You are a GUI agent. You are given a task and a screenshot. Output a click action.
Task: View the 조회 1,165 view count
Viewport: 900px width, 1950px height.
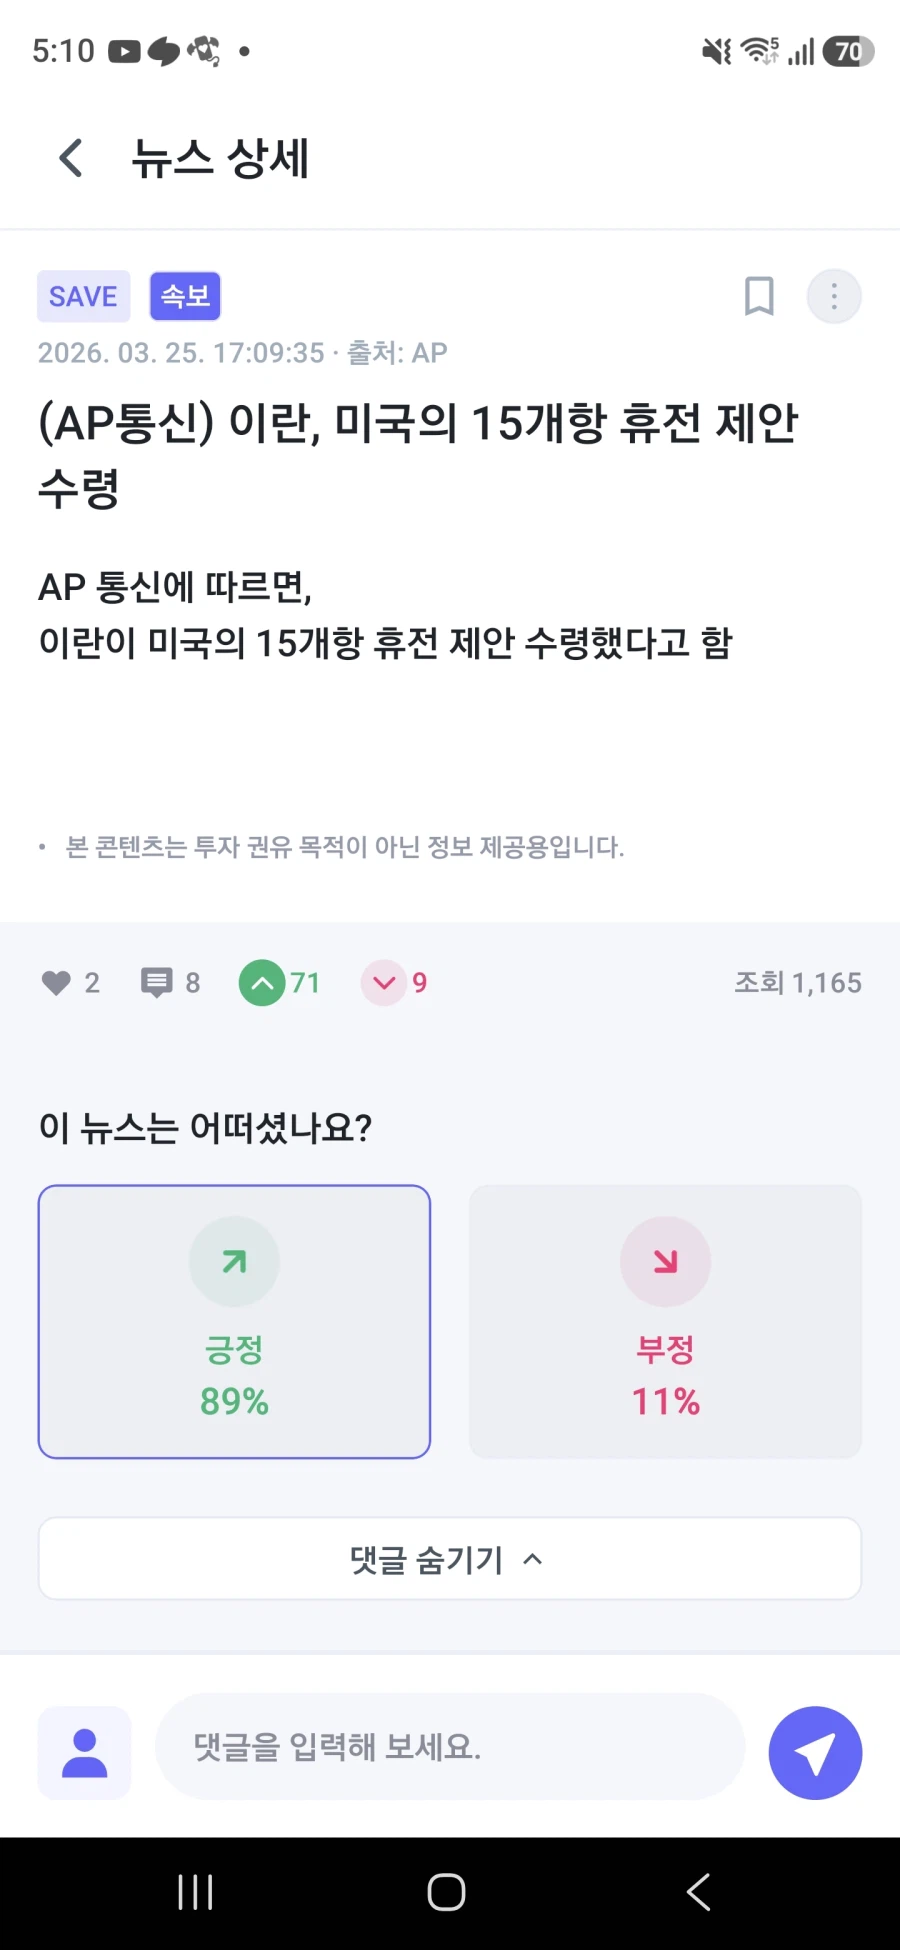point(797,983)
